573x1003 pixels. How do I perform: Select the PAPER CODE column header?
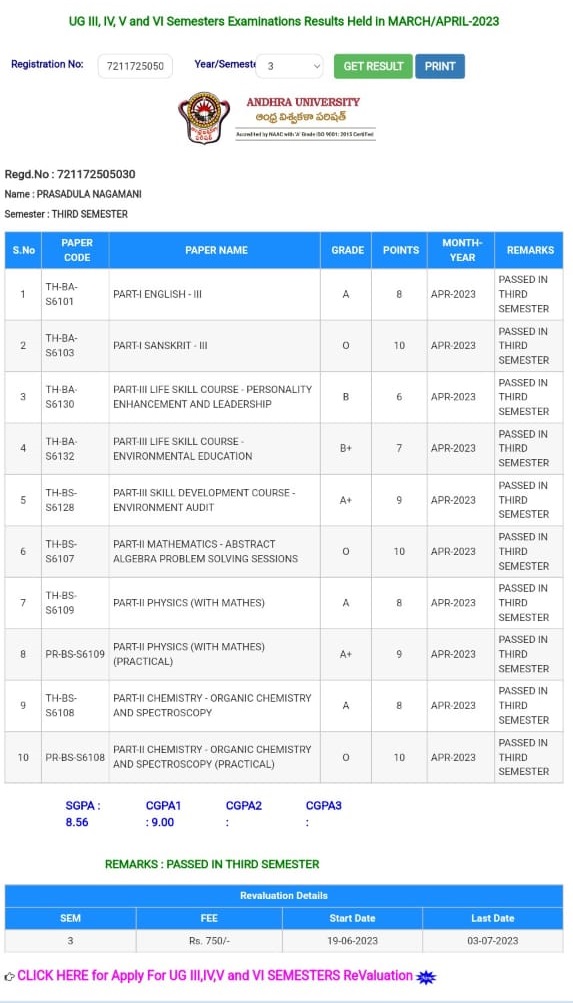(x=77, y=250)
